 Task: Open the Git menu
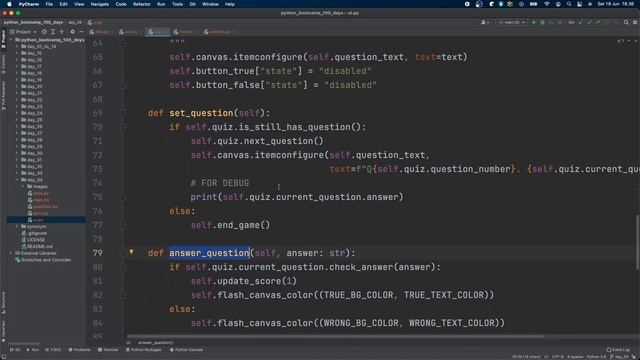192,4
